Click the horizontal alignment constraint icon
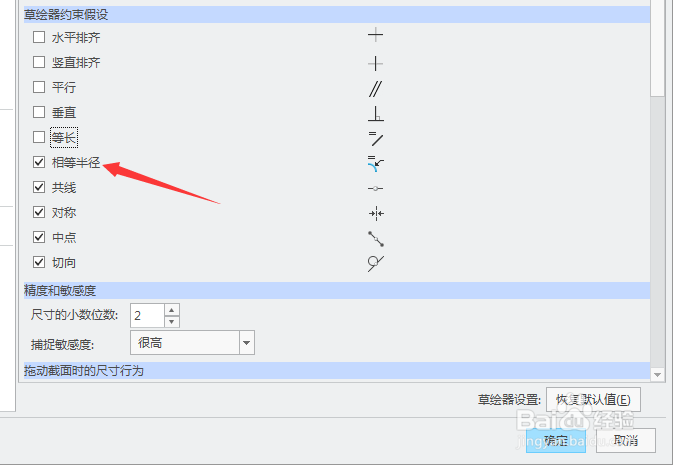 [376, 35]
